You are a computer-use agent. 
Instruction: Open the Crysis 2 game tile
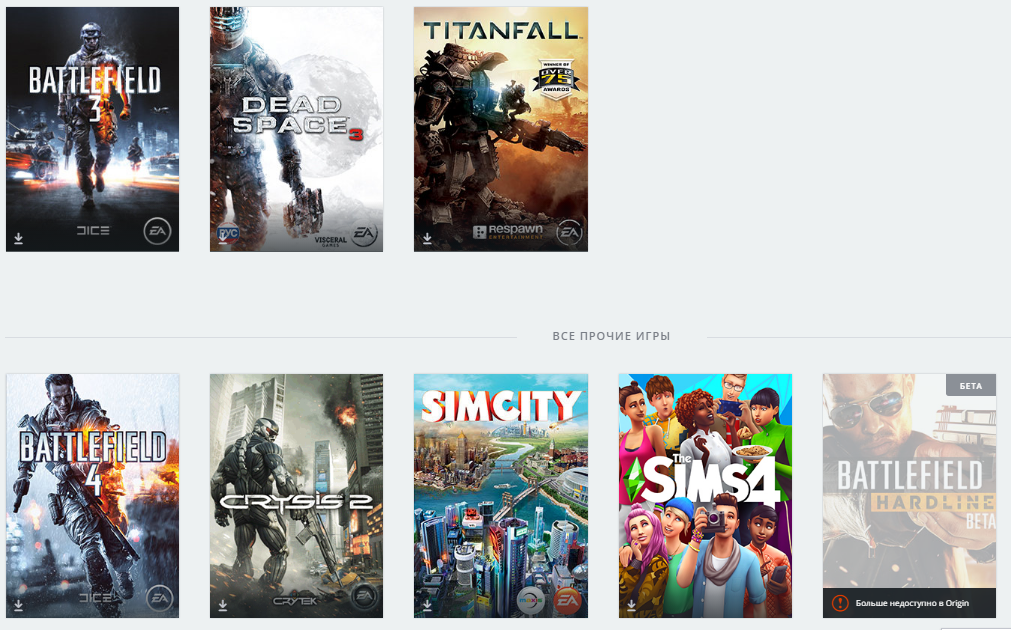tap(296, 496)
